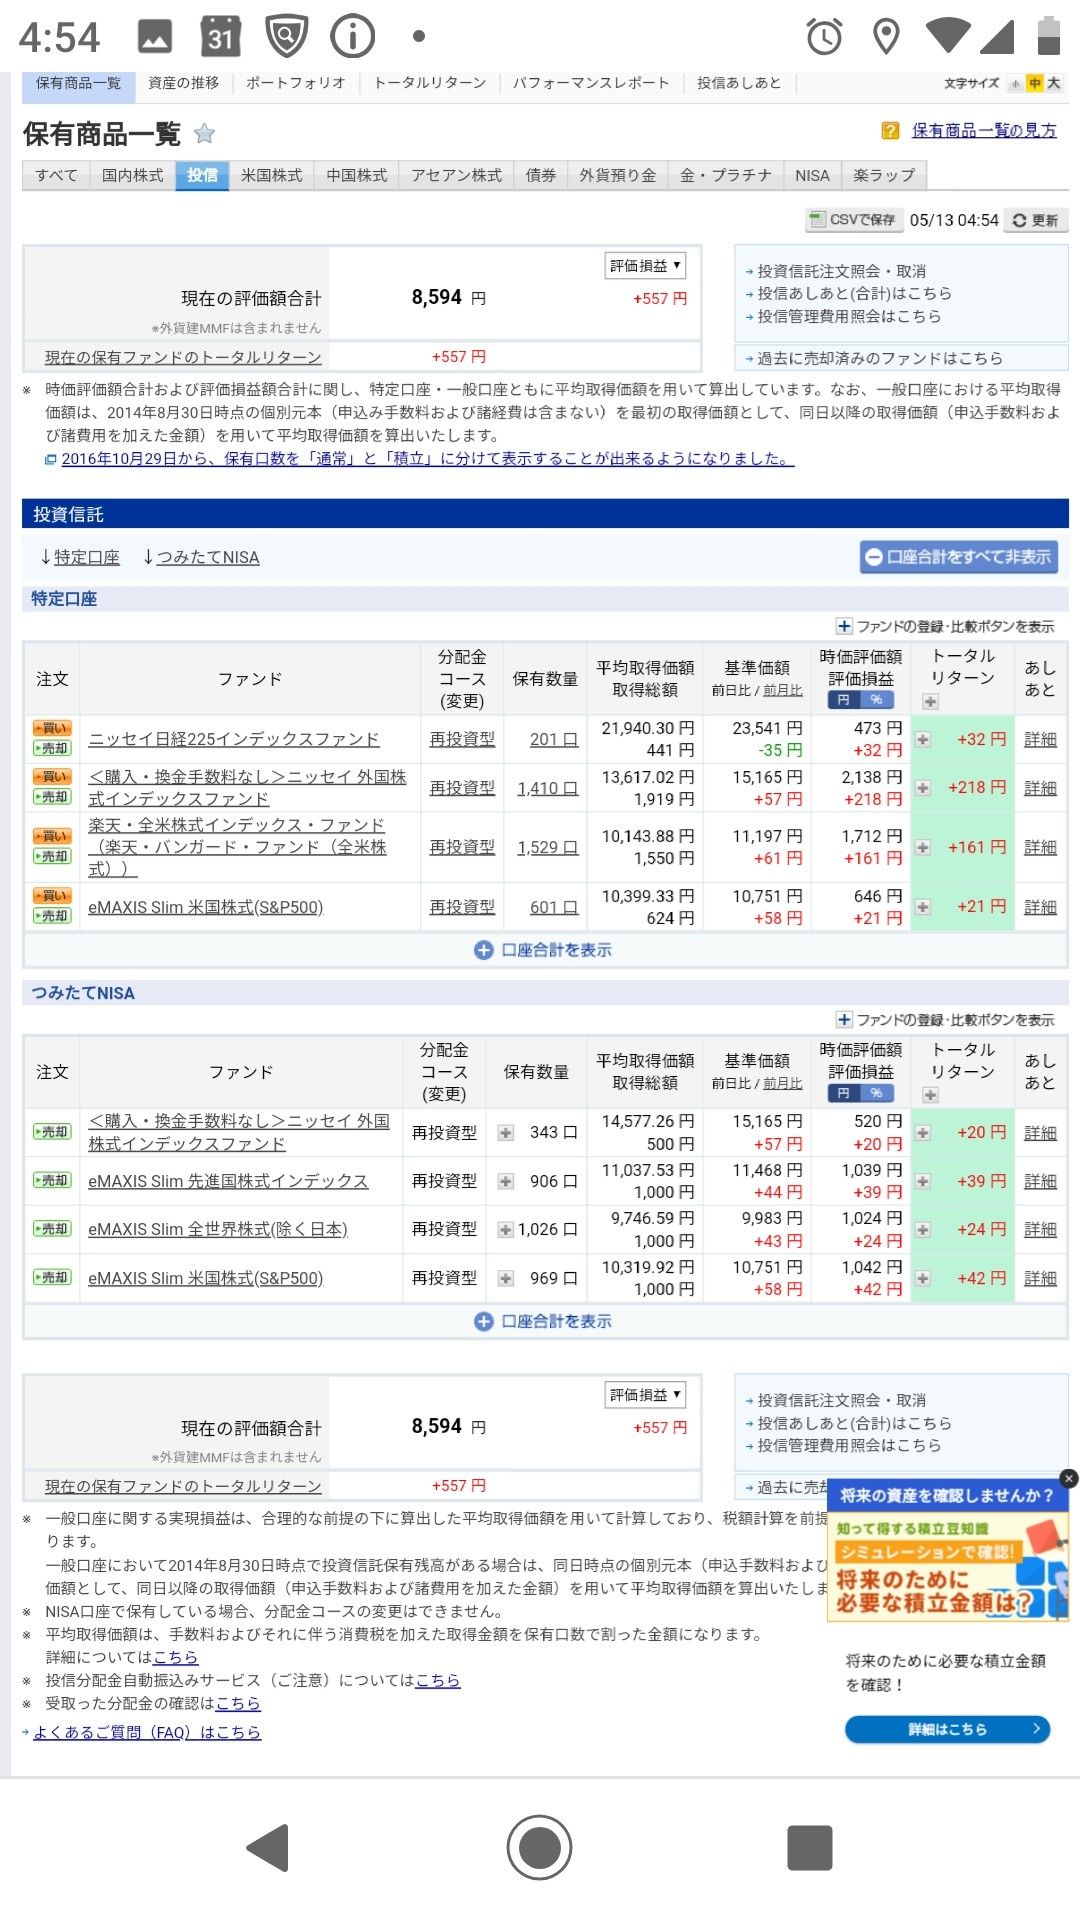
Task: Open 保有商品一覧の見方 link
Action: point(984,131)
